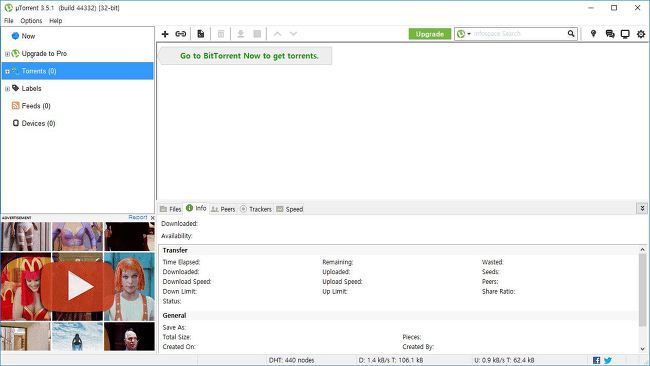
Task: Click Move Up Queue arrow icon
Action: coord(277,34)
